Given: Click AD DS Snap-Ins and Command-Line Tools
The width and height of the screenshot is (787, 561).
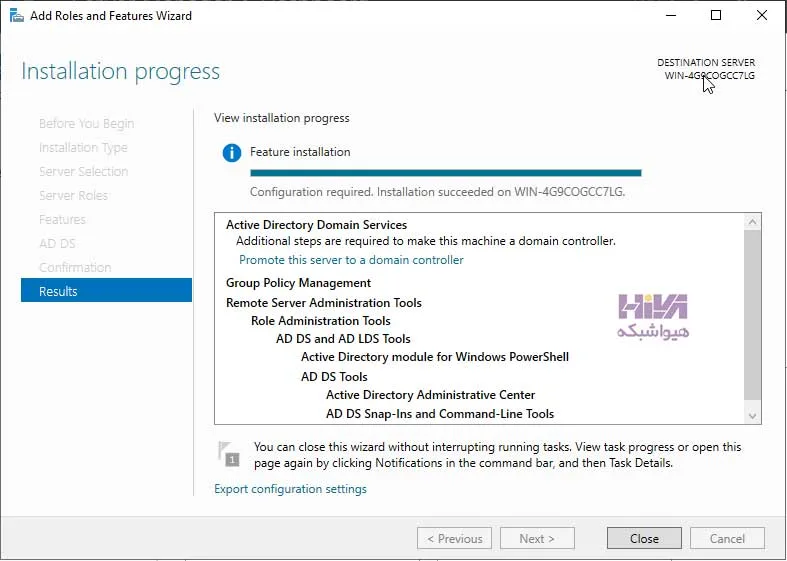Looking at the screenshot, I should tap(440, 414).
